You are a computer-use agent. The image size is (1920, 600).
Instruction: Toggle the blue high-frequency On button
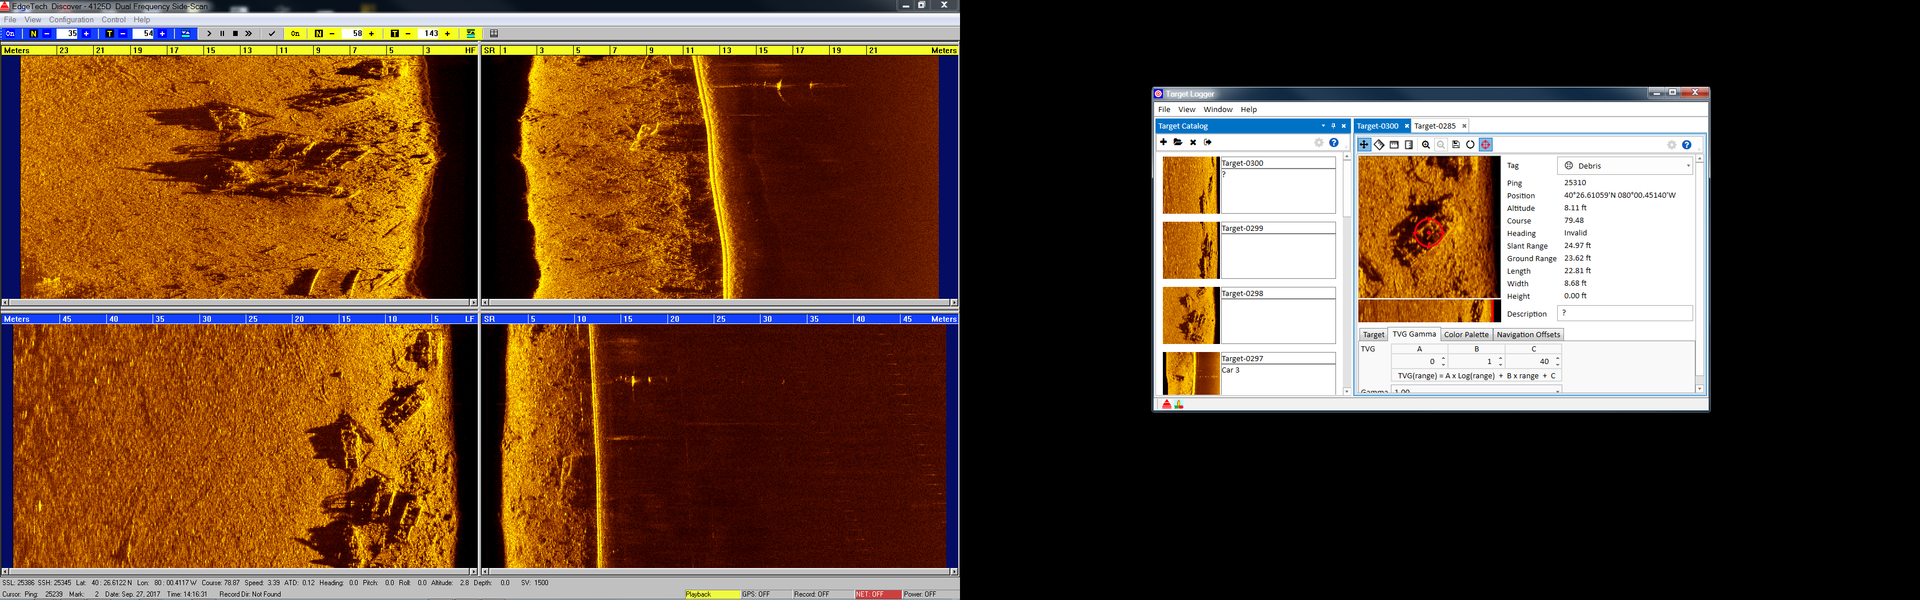(x=10, y=34)
